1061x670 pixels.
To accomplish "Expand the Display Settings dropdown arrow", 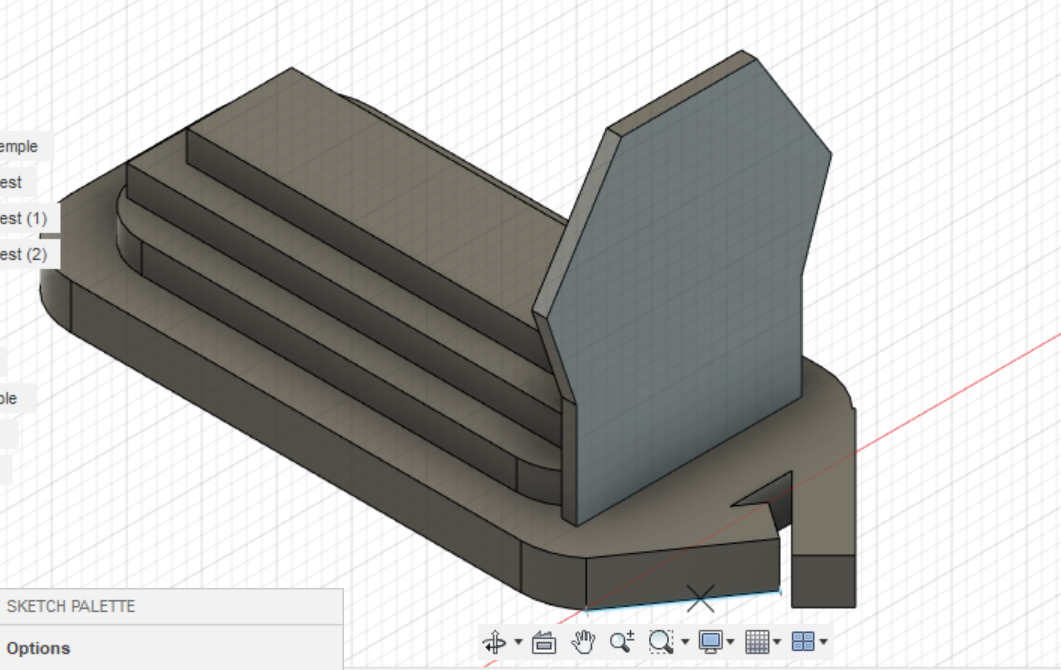I will pyautogui.click(x=731, y=642).
